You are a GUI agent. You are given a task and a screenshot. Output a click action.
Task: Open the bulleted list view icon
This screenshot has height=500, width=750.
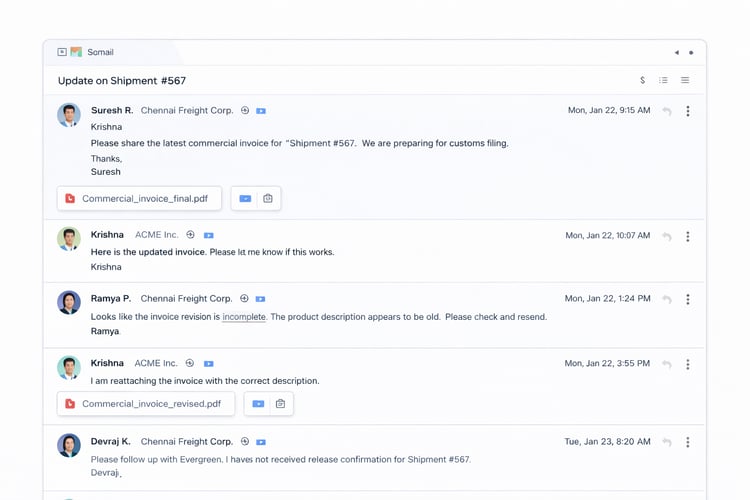coord(663,80)
